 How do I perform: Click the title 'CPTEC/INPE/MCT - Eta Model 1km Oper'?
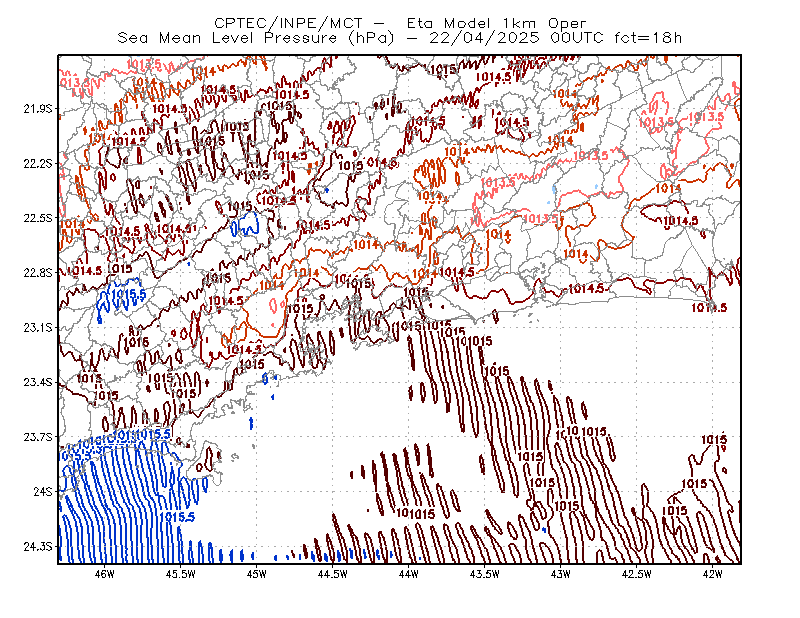coord(400,23)
